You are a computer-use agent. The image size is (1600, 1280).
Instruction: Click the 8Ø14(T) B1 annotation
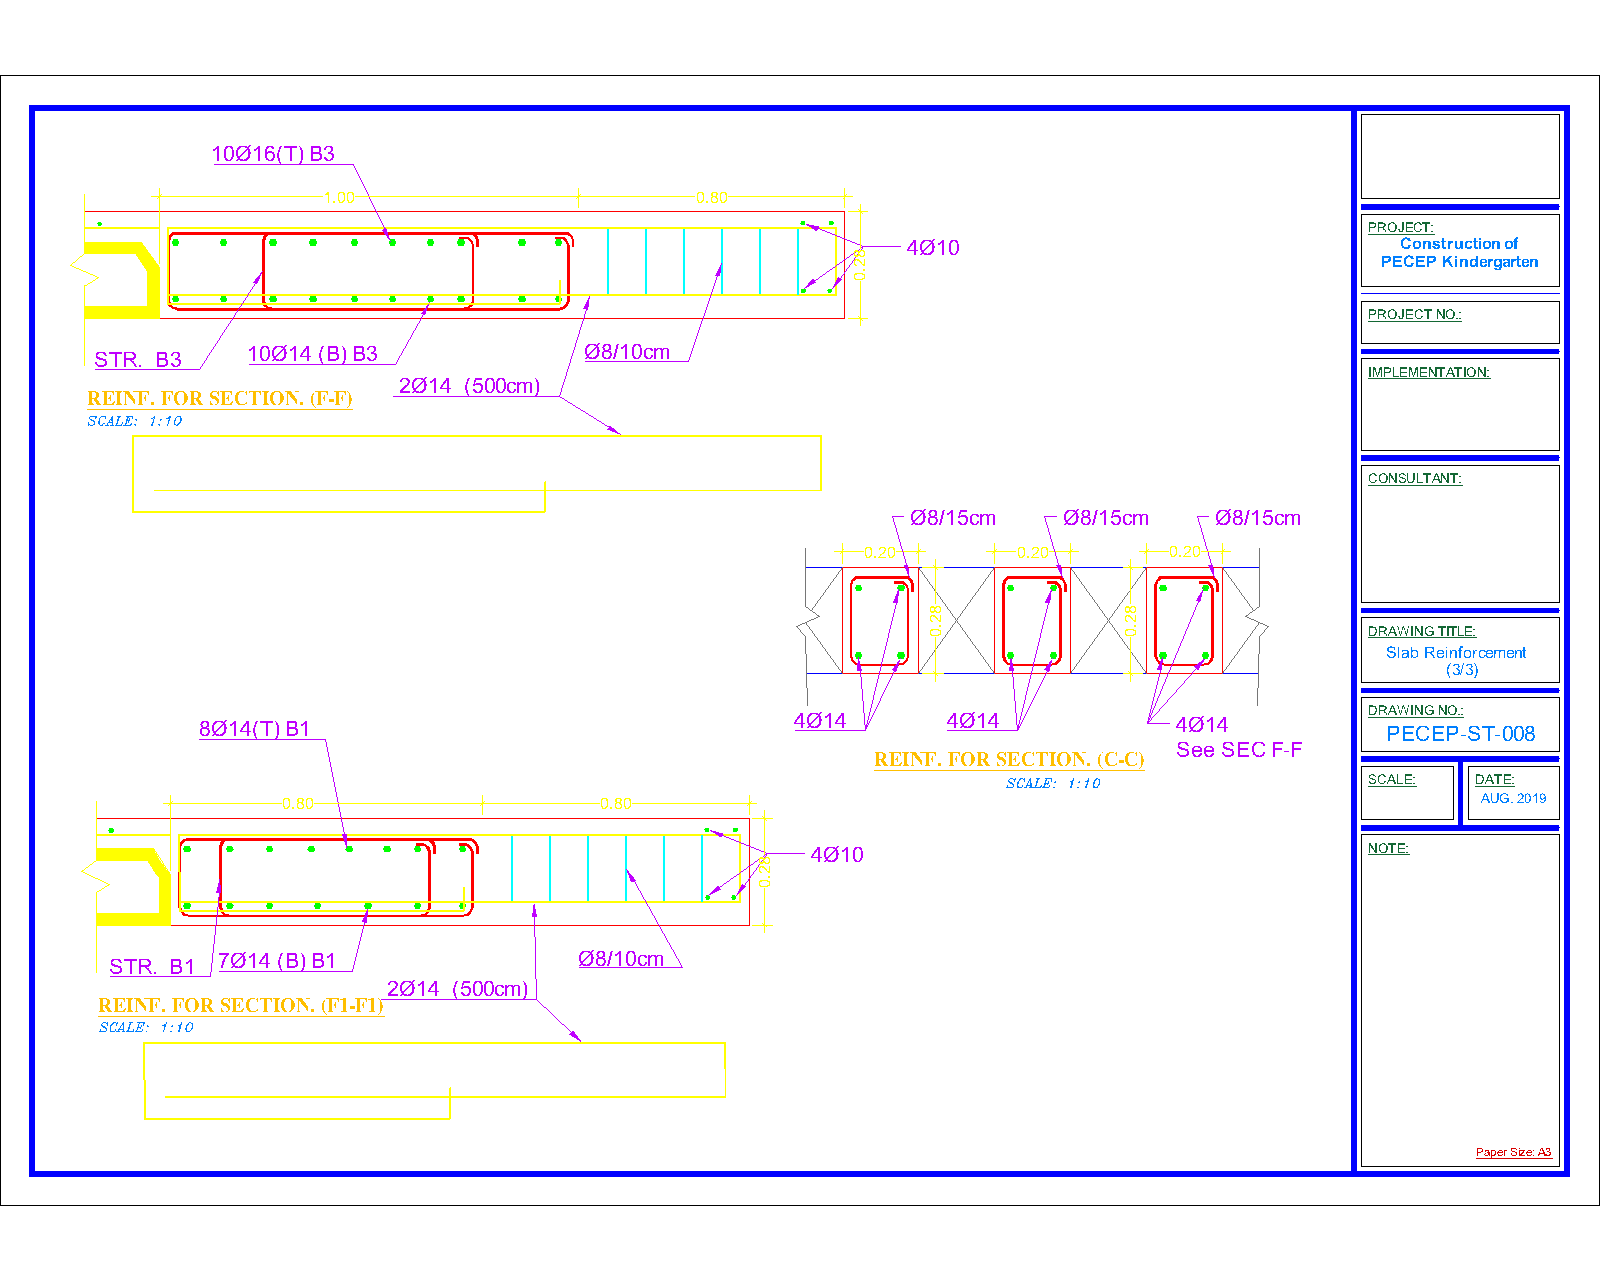point(255,729)
